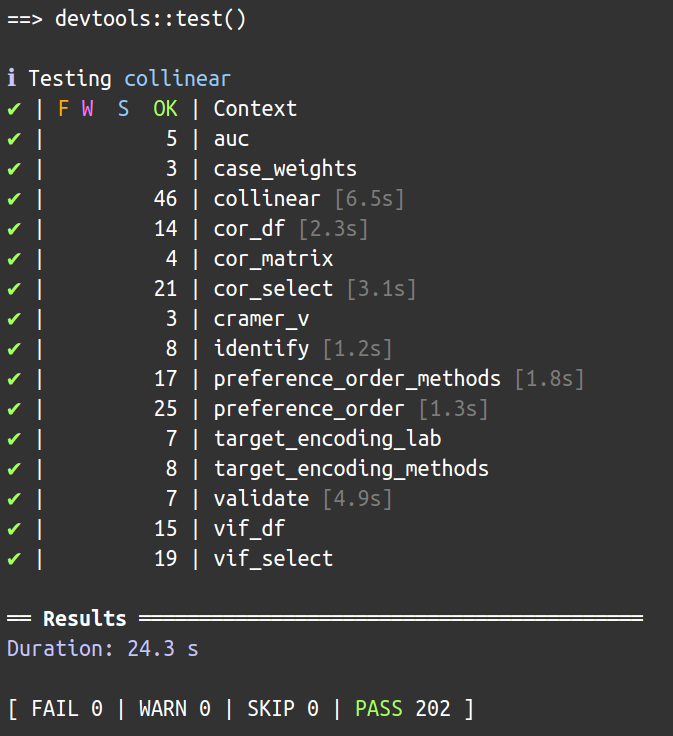Click the collinear package name in blue
Screen dimensions: 673x736
coord(177,78)
